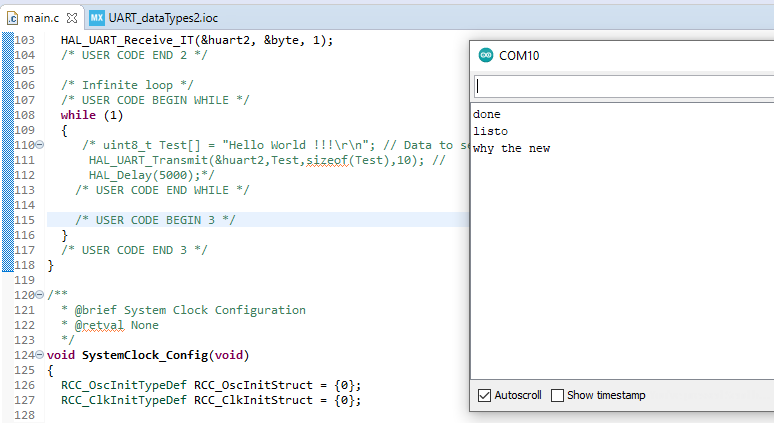Fold the SystemClock_Config function at line 124

pos(40,355)
